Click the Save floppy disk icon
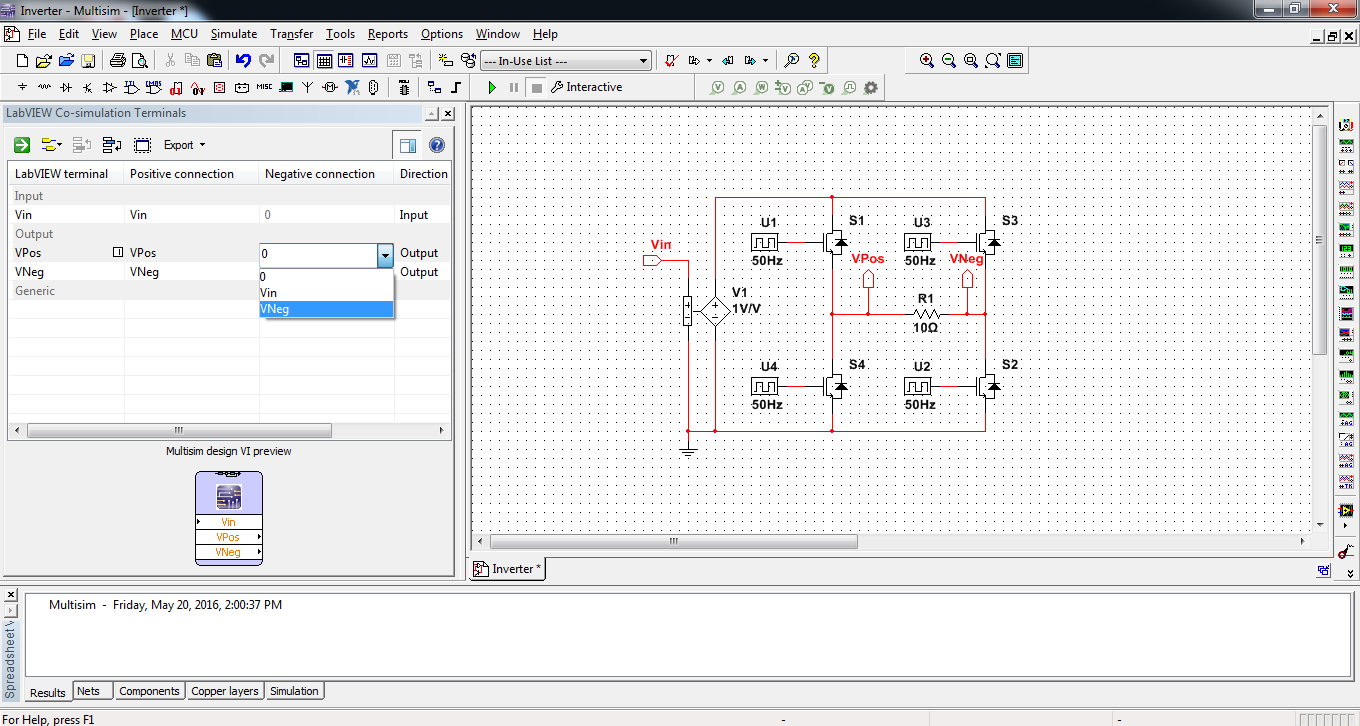The height and width of the screenshot is (726, 1360). 88,61
